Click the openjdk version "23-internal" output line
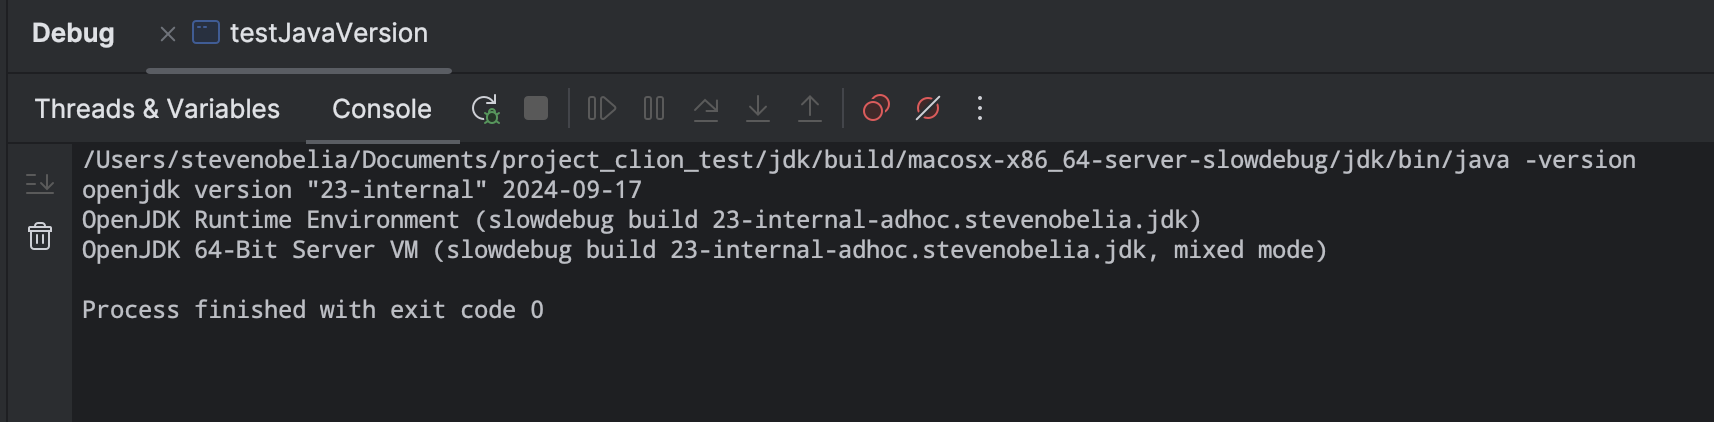This screenshot has height=422, width=1714. pos(361,190)
